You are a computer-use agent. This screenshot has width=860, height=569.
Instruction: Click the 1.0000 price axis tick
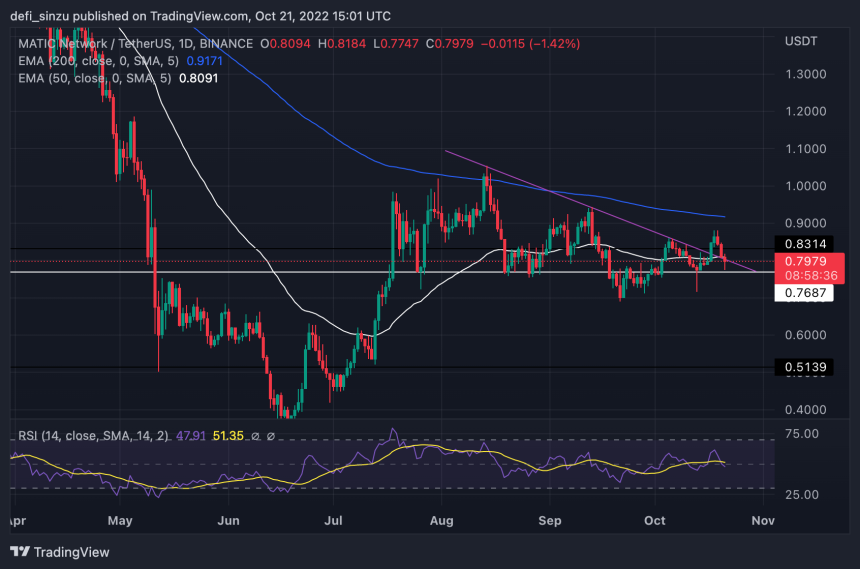click(805, 187)
